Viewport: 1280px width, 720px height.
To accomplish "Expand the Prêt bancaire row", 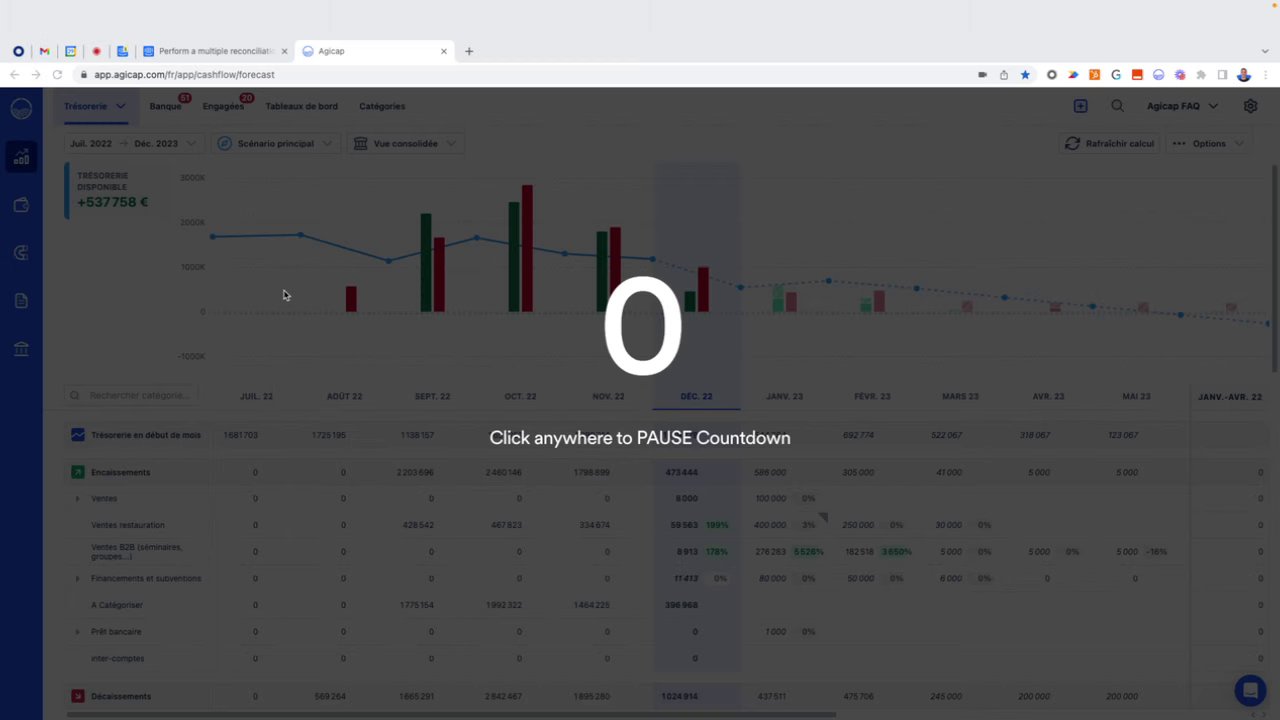I will [x=78, y=632].
